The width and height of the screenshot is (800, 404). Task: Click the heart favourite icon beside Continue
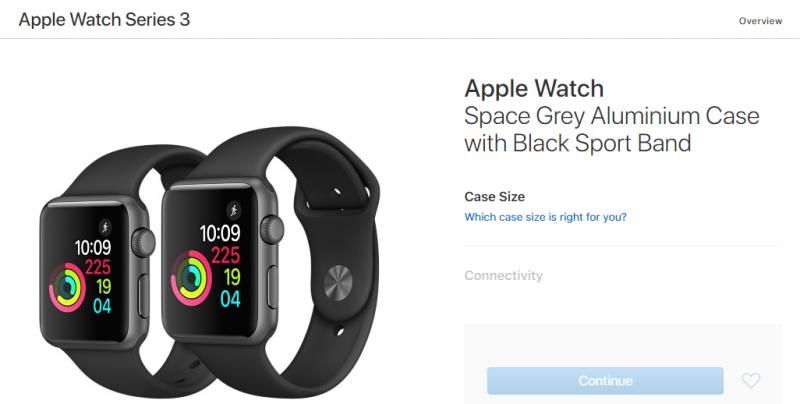click(x=751, y=381)
